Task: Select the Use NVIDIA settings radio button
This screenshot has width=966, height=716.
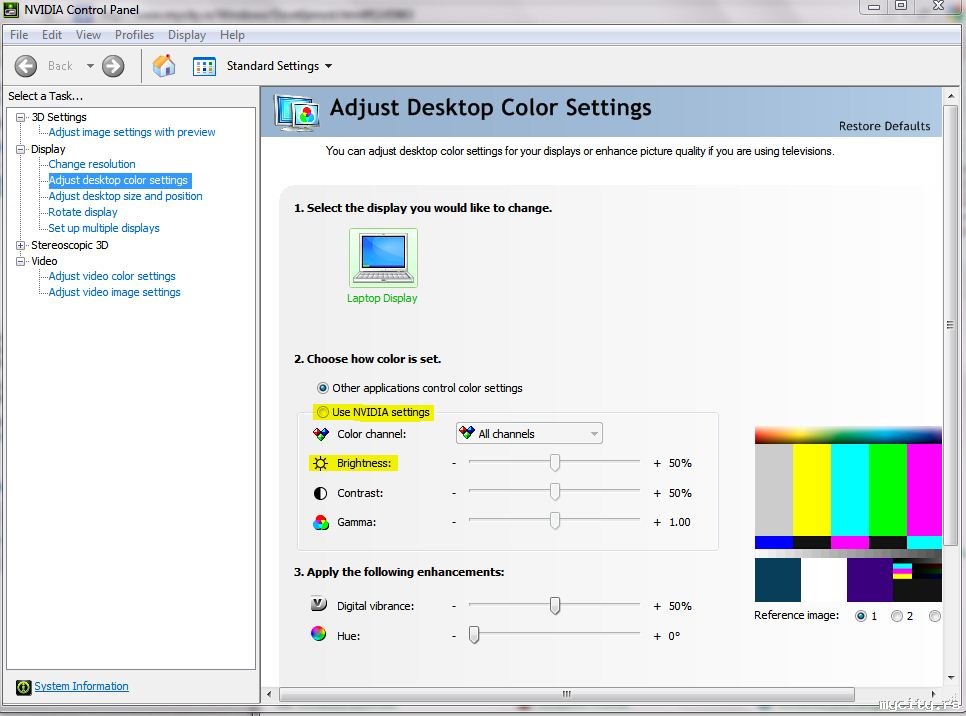Action: point(323,412)
